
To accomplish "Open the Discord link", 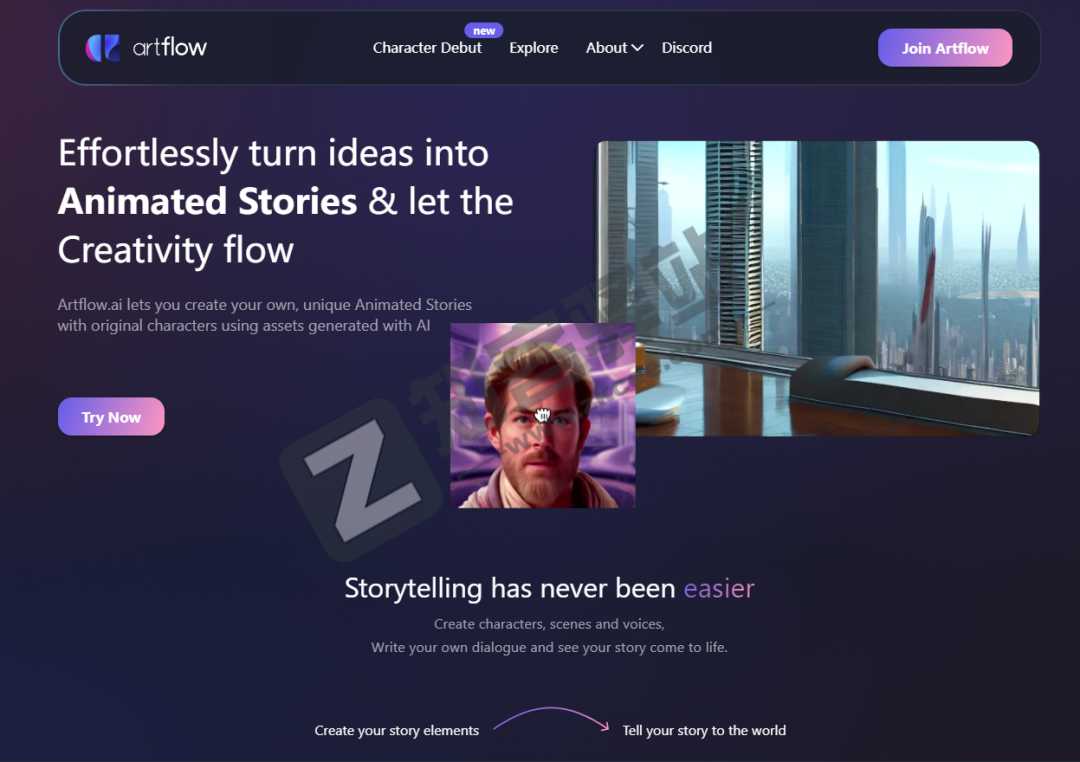I will pyautogui.click(x=687, y=48).
